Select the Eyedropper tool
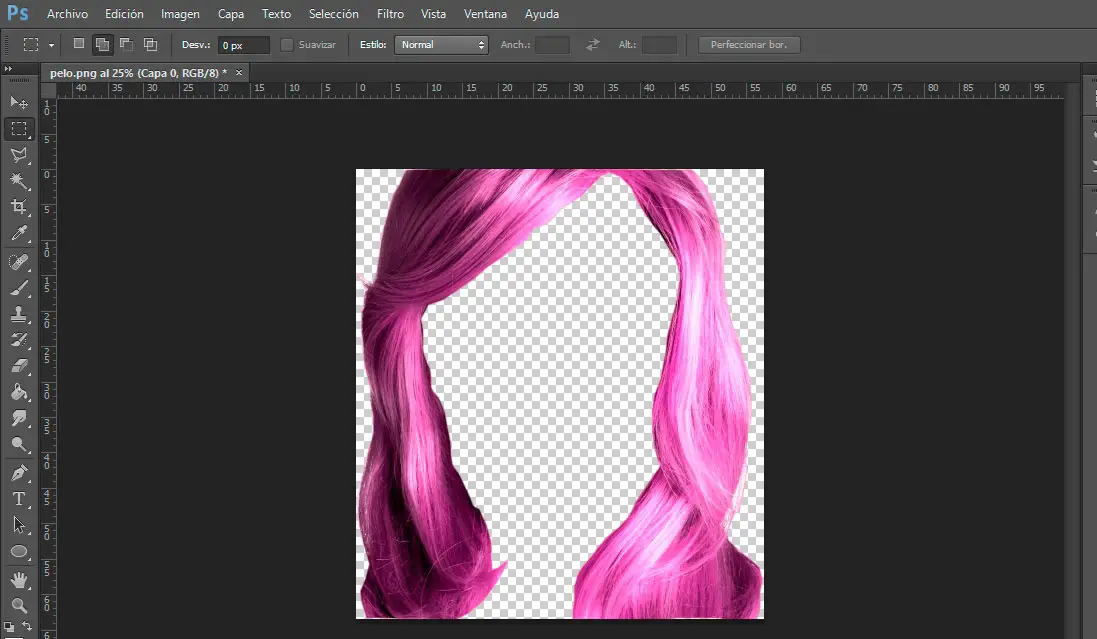 coord(19,234)
